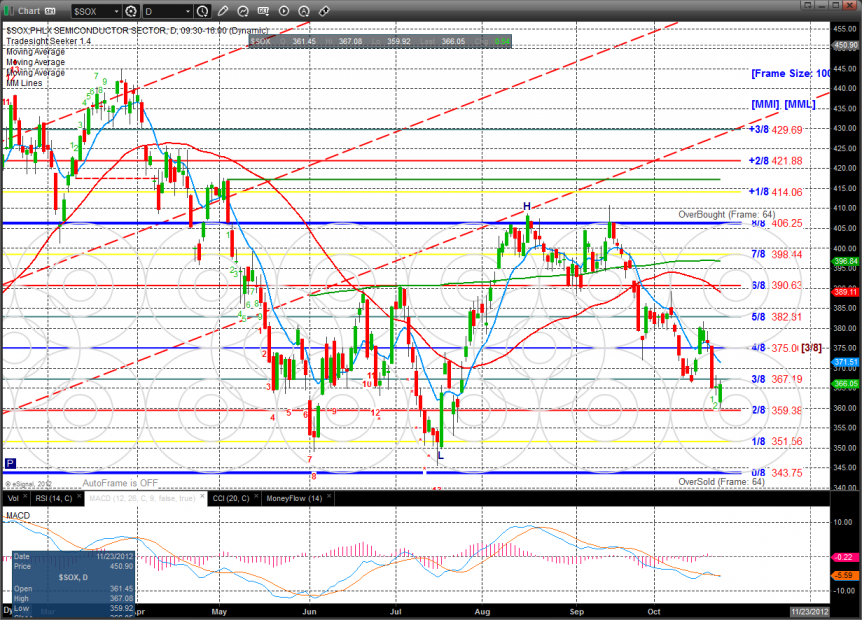Switch to the CCI (20, C) tab

pyautogui.click(x=231, y=499)
